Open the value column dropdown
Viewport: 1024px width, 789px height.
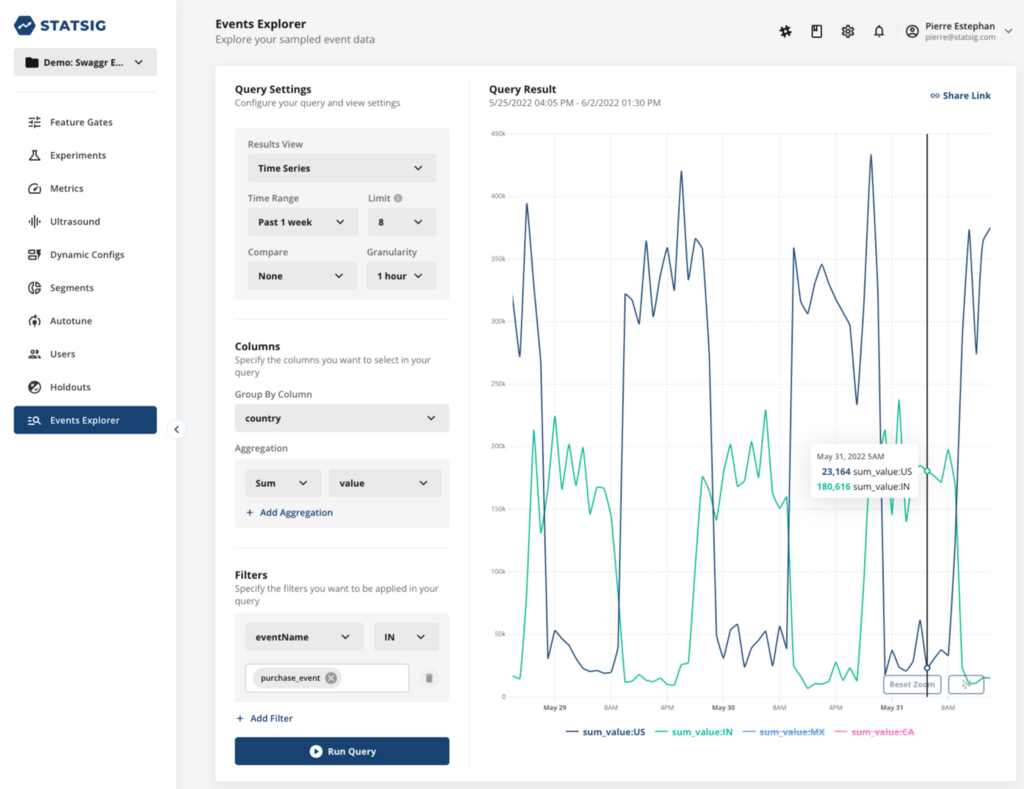point(385,483)
